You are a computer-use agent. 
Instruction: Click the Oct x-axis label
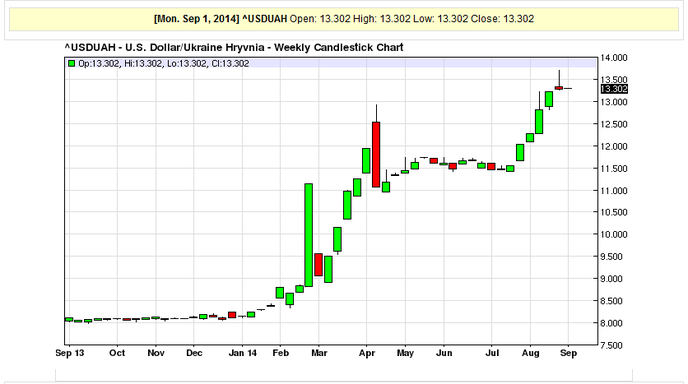(117, 353)
